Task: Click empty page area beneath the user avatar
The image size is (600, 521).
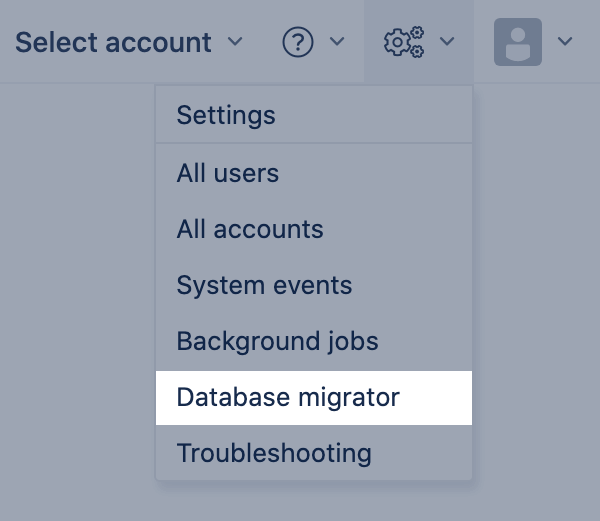Action: pyautogui.click(x=535, y=250)
